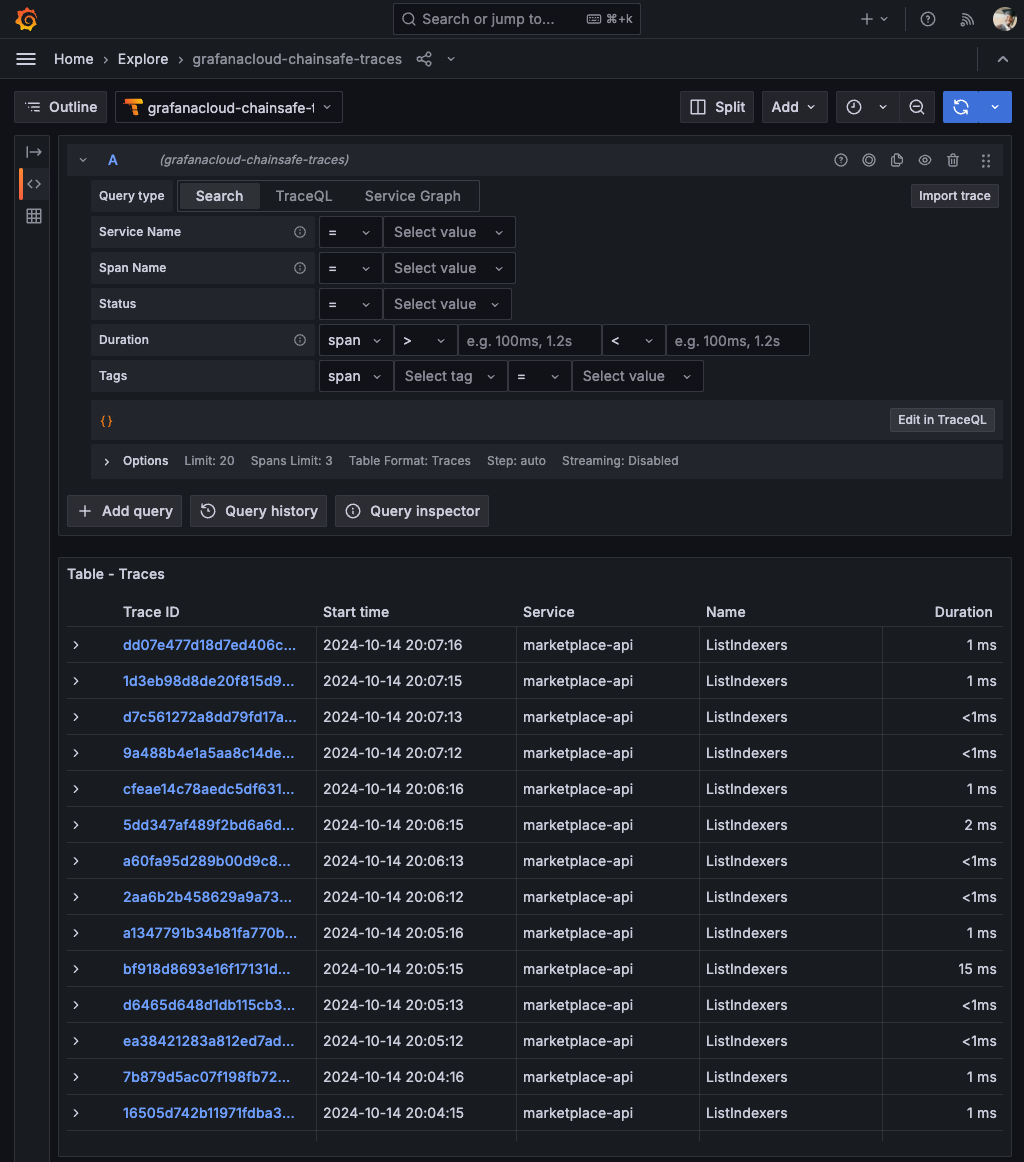Click the share icon in breadcrumb
The image size is (1024, 1162).
424,59
